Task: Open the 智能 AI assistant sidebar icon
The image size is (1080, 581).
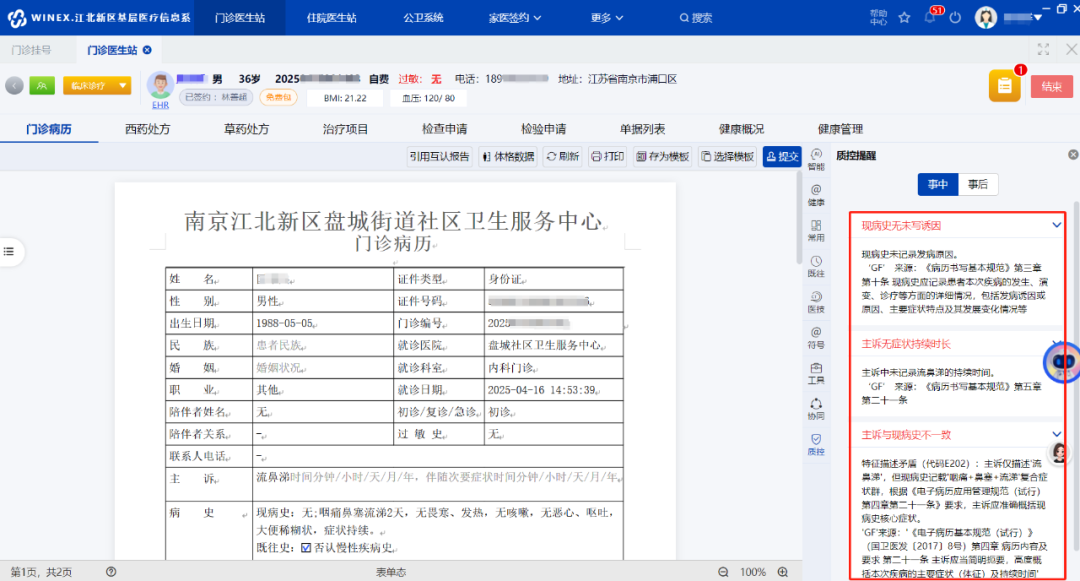Action: point(816,159)
